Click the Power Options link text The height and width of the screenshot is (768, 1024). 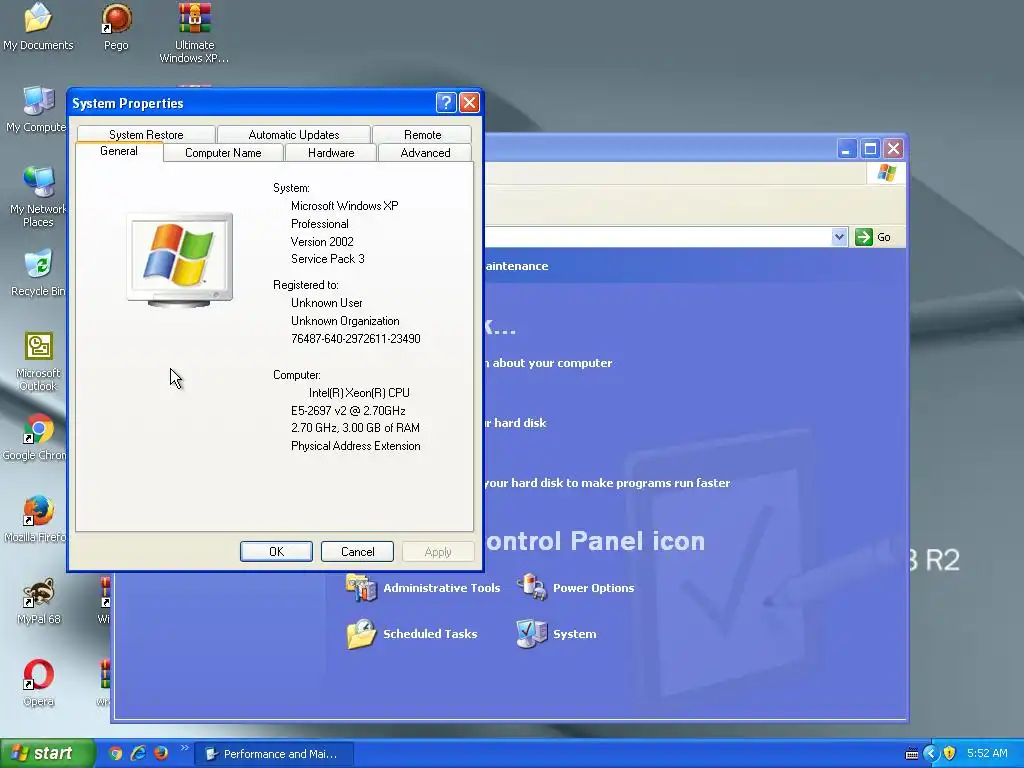[594, 588]
